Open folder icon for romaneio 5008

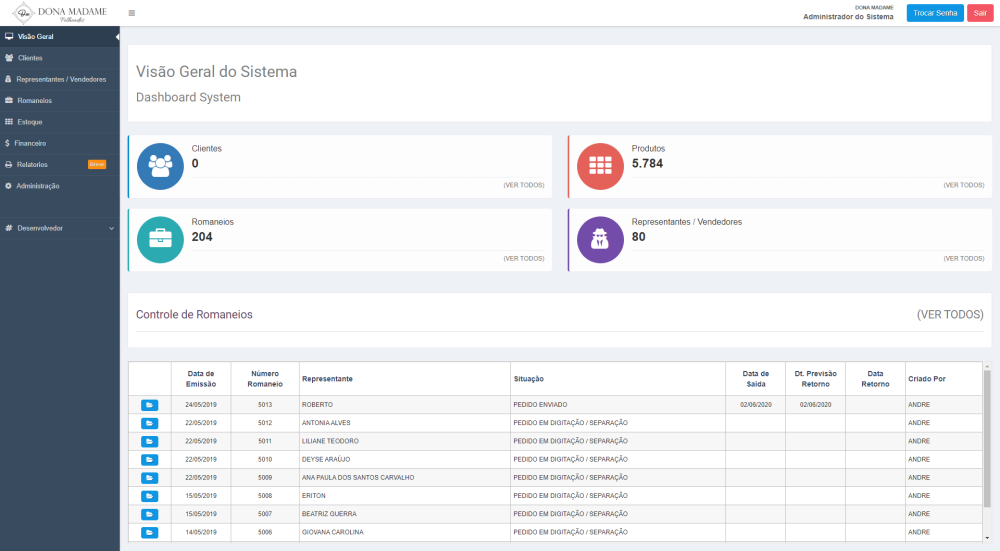149,496
